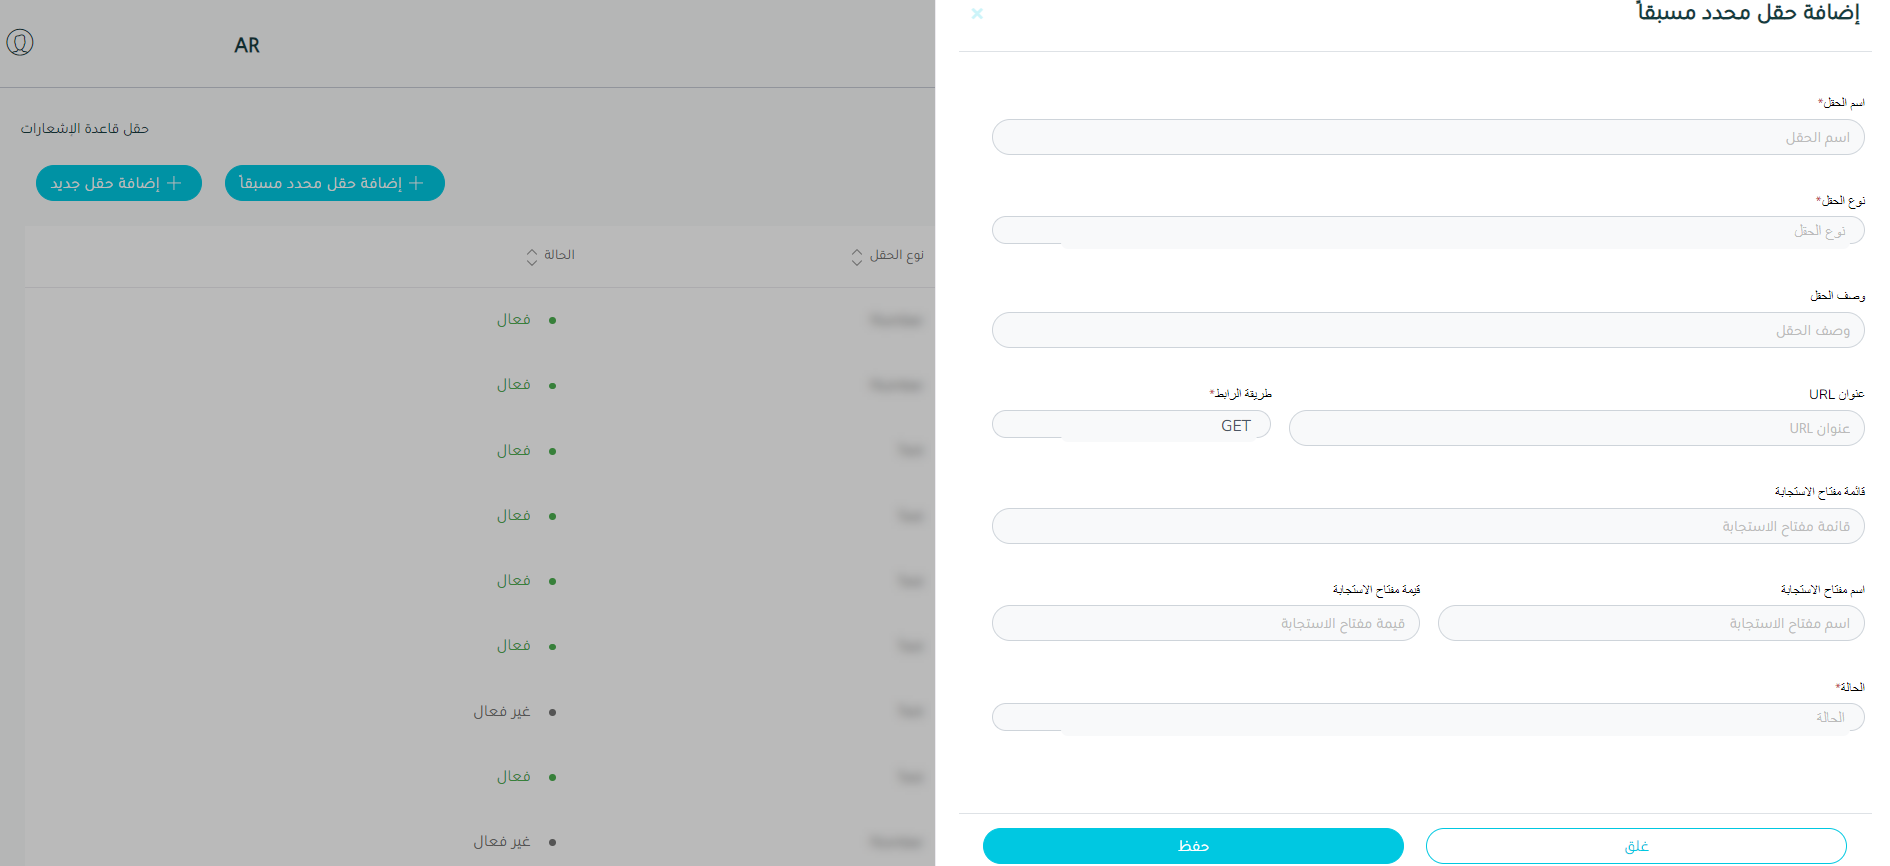Click the 'غلق' close button
1890x866 pixels.
[x=1636, y=846]
